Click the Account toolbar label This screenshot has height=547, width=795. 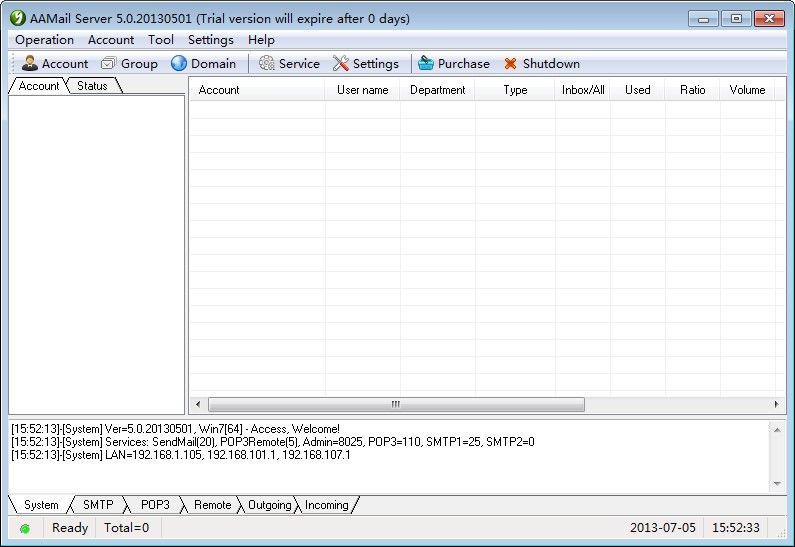coord(65,63)
